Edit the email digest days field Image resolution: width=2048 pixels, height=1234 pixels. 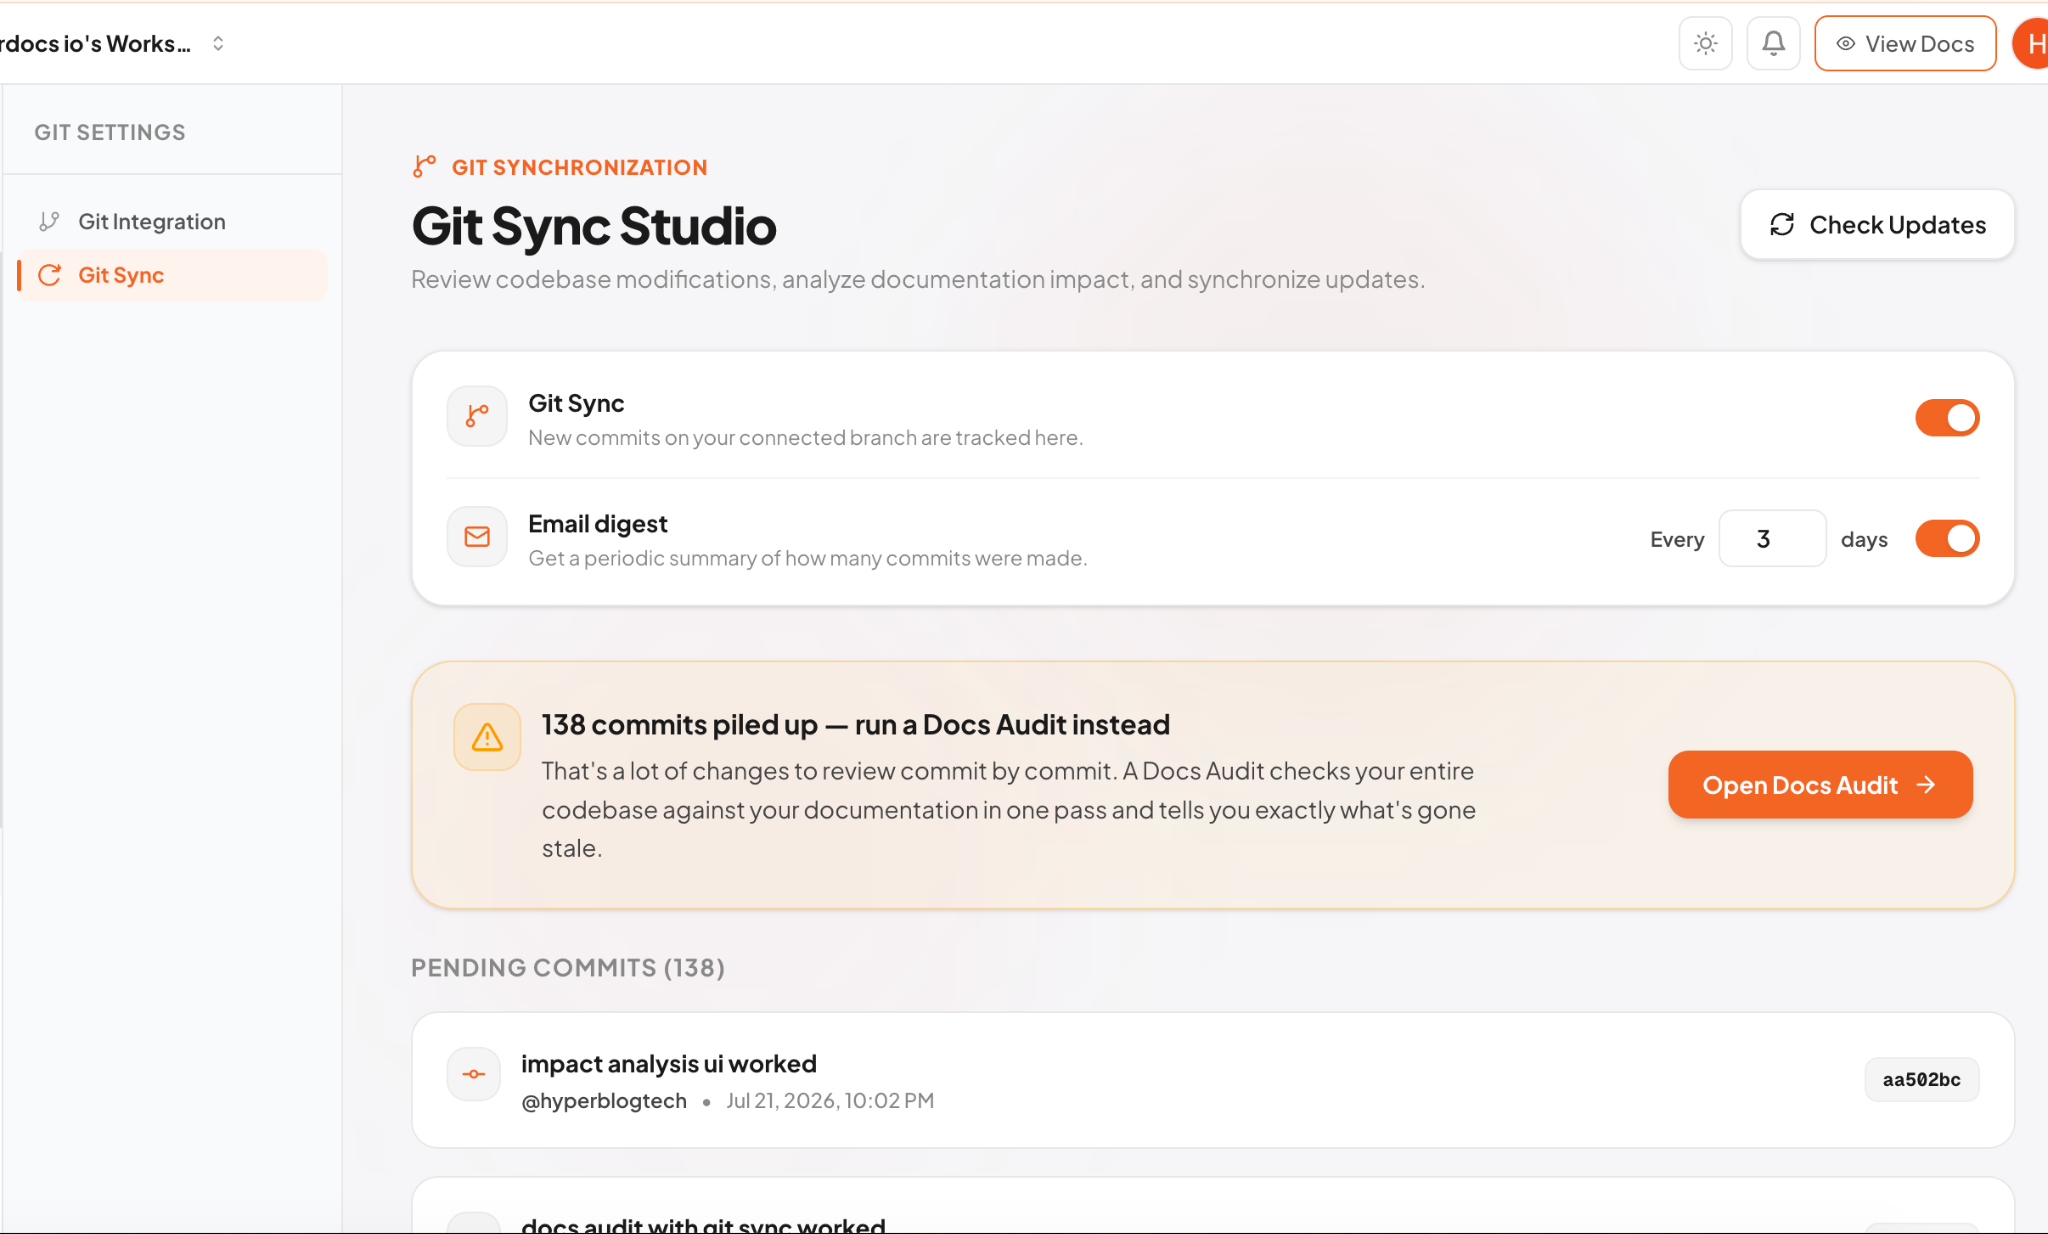pyautogui.click(x=1772, y=539)
